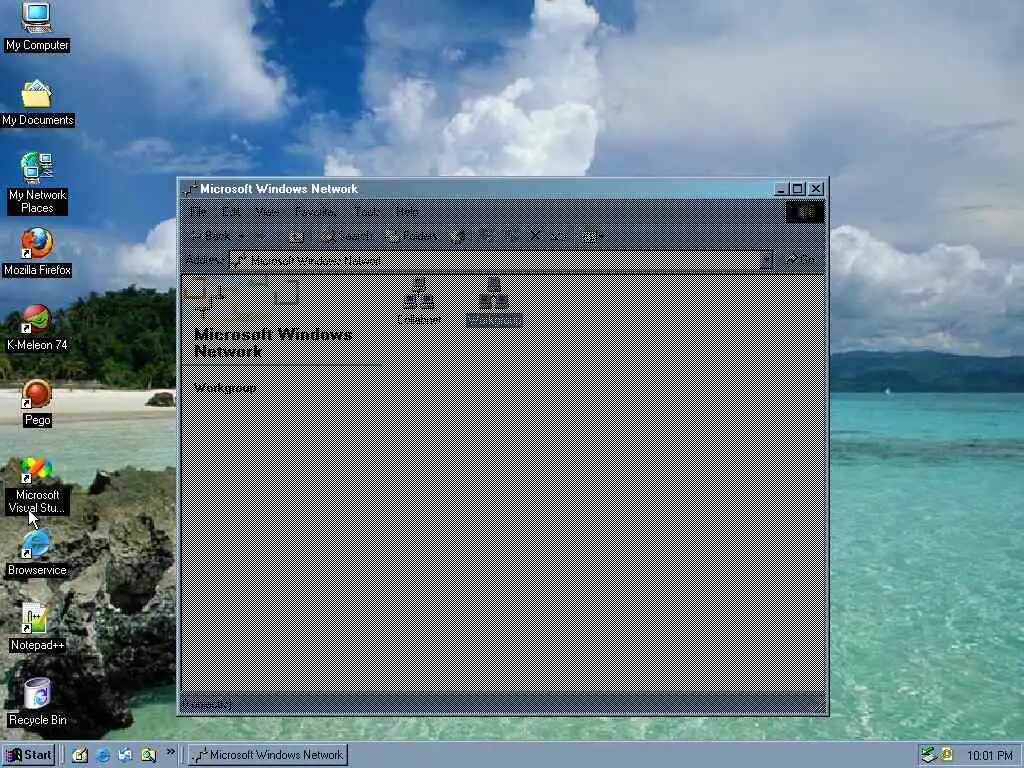Open the My Documents desktop folder
1024x768 pixels.
pos(37,103)
